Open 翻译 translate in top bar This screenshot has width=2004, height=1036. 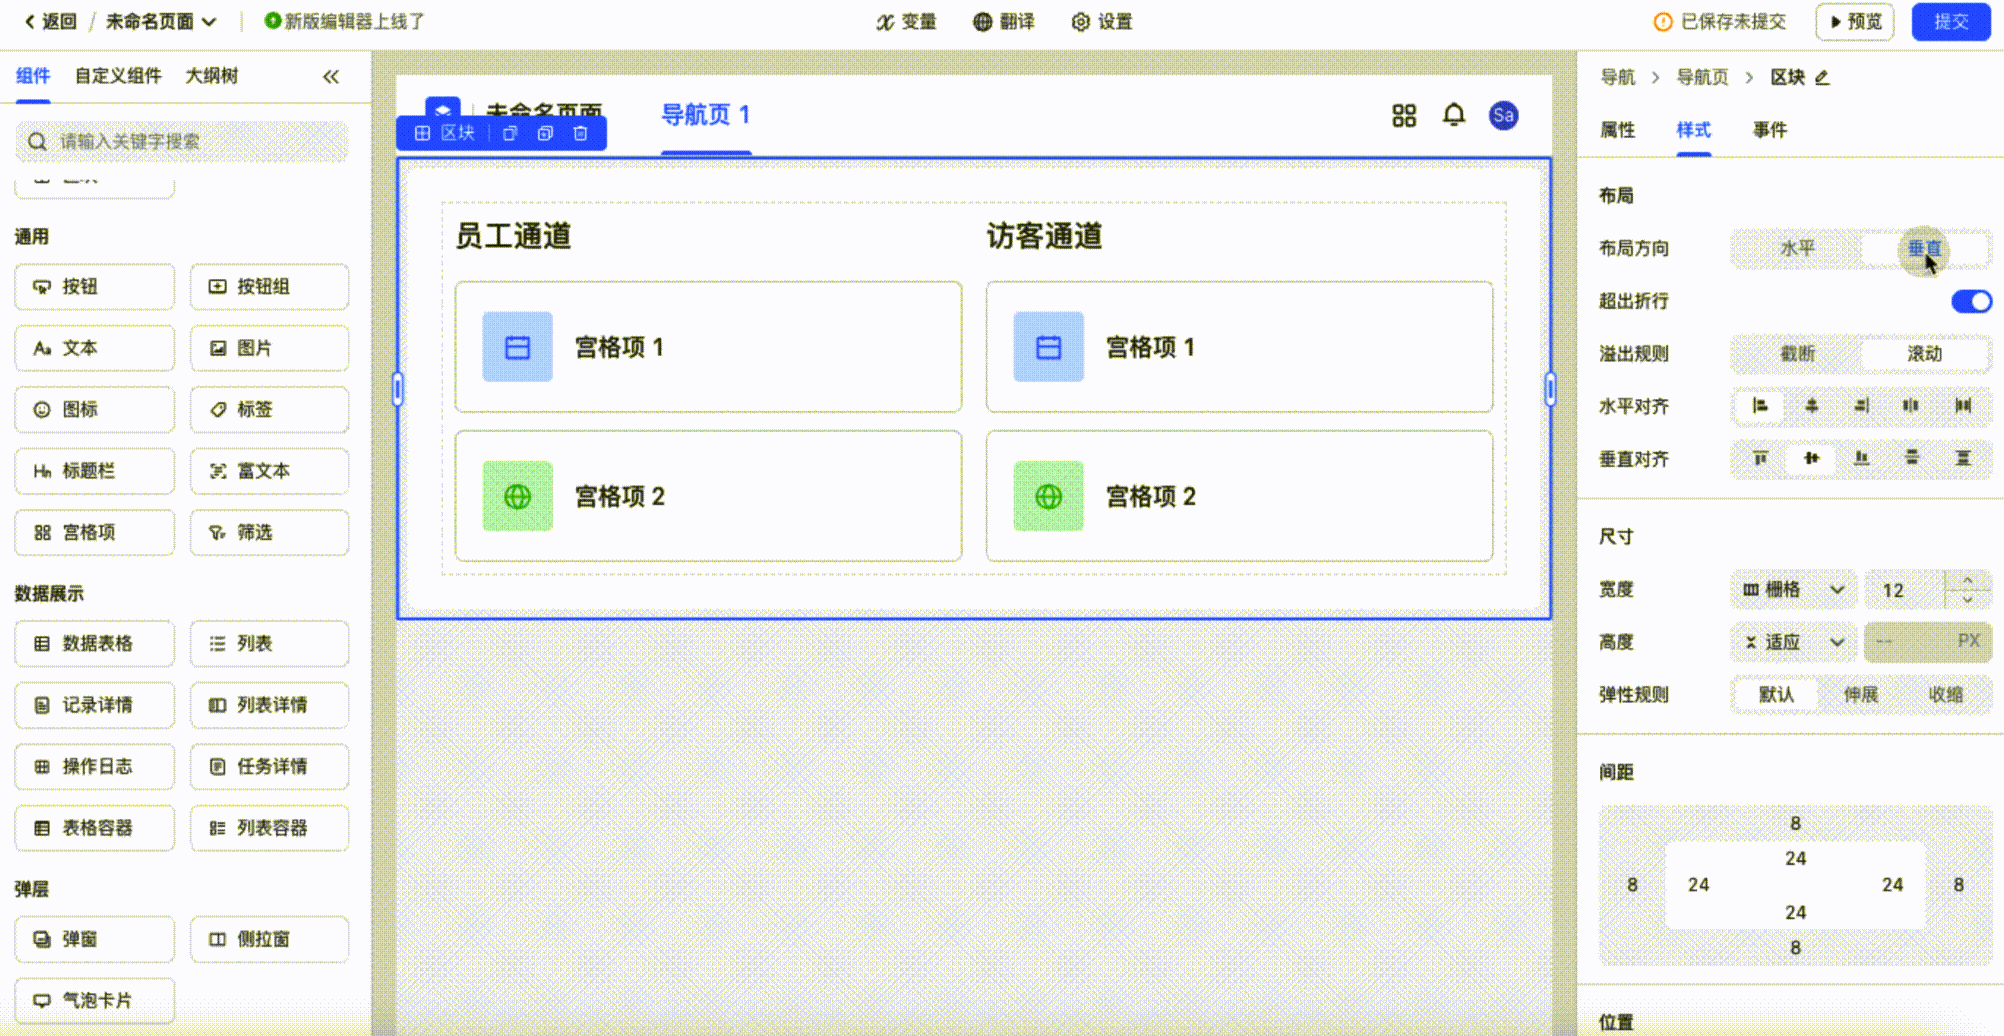[1004, 22]
